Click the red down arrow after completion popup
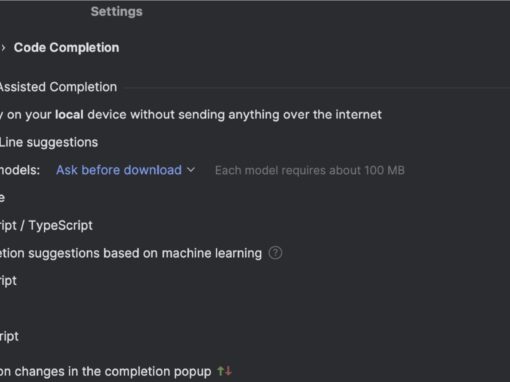The height and width of the screenshot is (382, 510). pyautogui.click(x=228, y=371)
